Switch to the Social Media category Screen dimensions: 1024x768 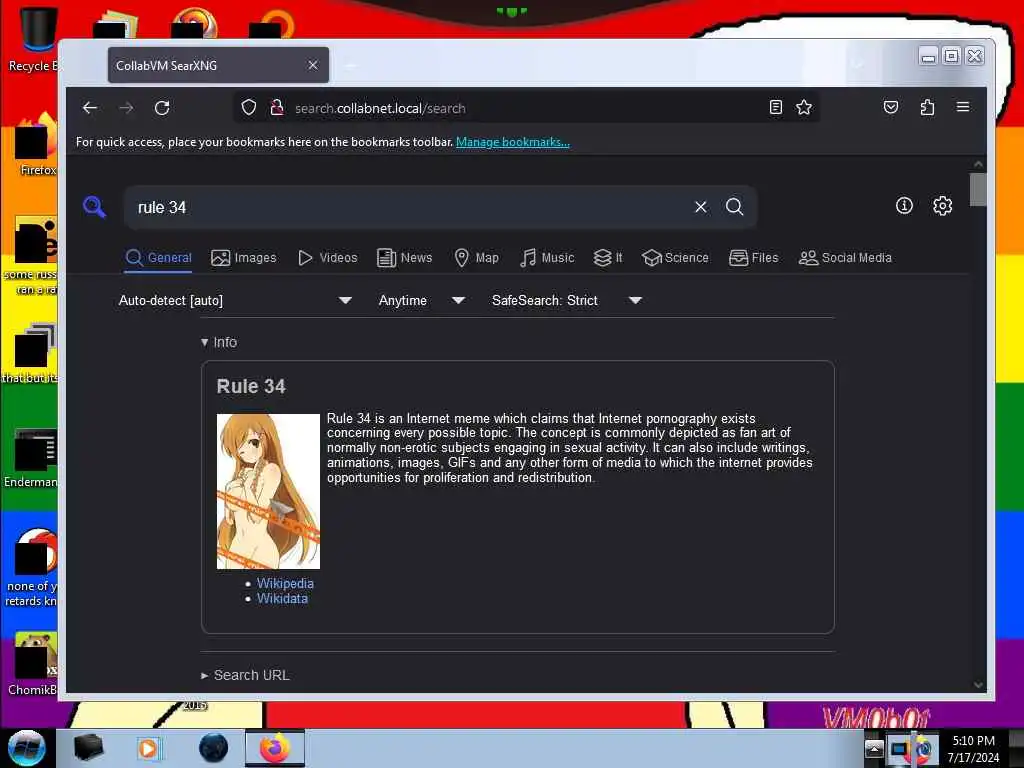[845, 258]
